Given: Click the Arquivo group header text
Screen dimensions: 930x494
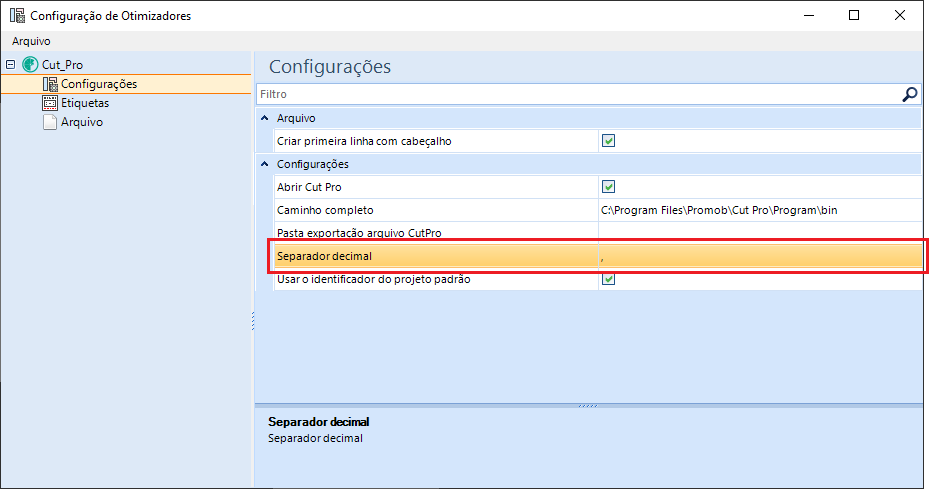Looking at the screenshot, I should point(296,118).
